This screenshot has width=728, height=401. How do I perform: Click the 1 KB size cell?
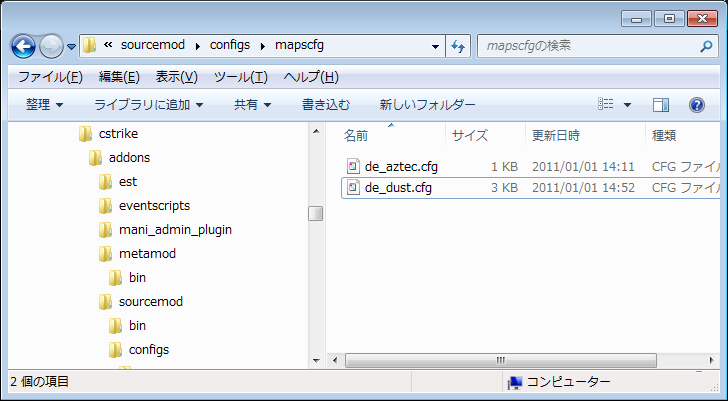tap(504, 167)
